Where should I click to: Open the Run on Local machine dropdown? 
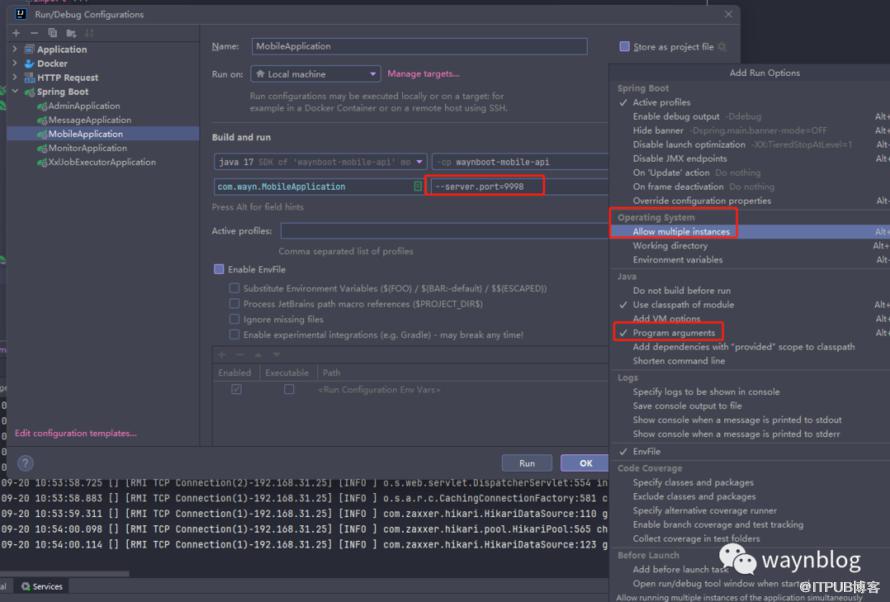click(315, 74)
